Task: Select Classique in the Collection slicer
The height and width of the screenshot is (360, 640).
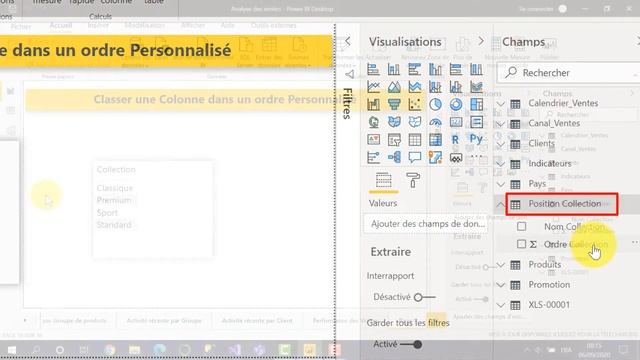Action: [115, 188]
